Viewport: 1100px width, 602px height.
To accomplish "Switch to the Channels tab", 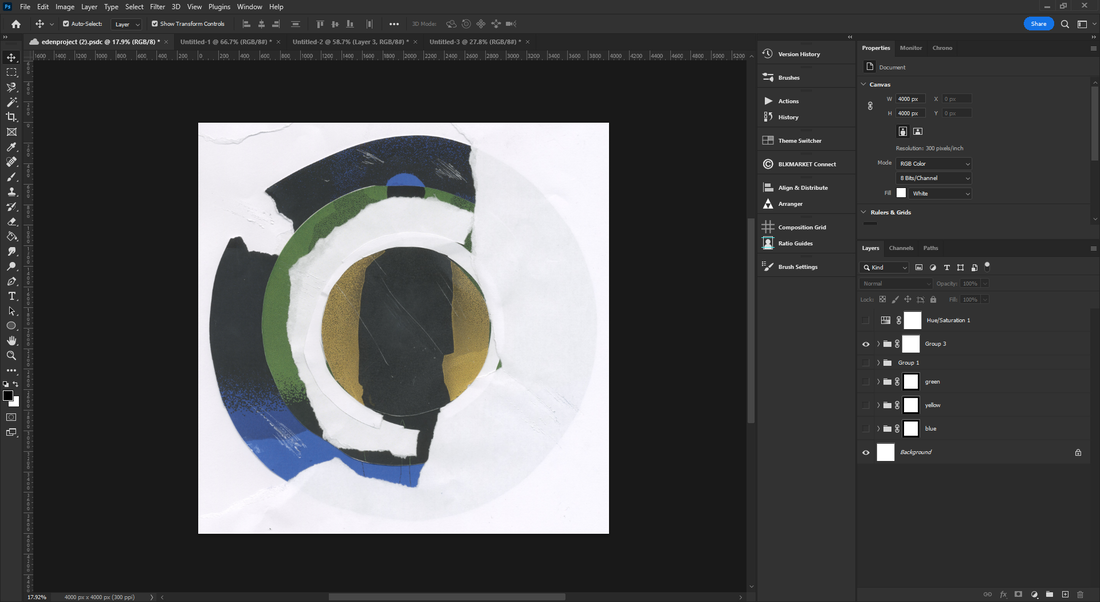I will pyautogui.click(x=901, y=248).
